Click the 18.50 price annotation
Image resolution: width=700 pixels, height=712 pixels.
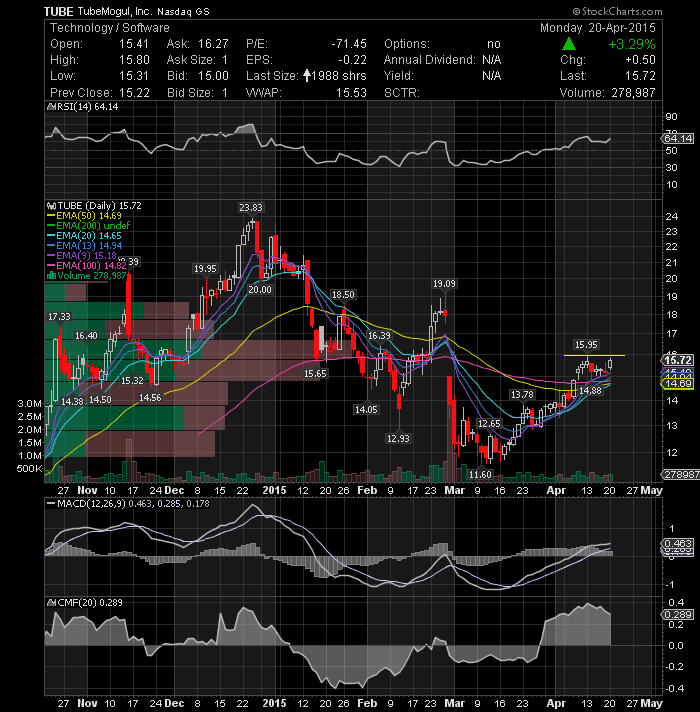pyautogui.click(x=343, y=295)
